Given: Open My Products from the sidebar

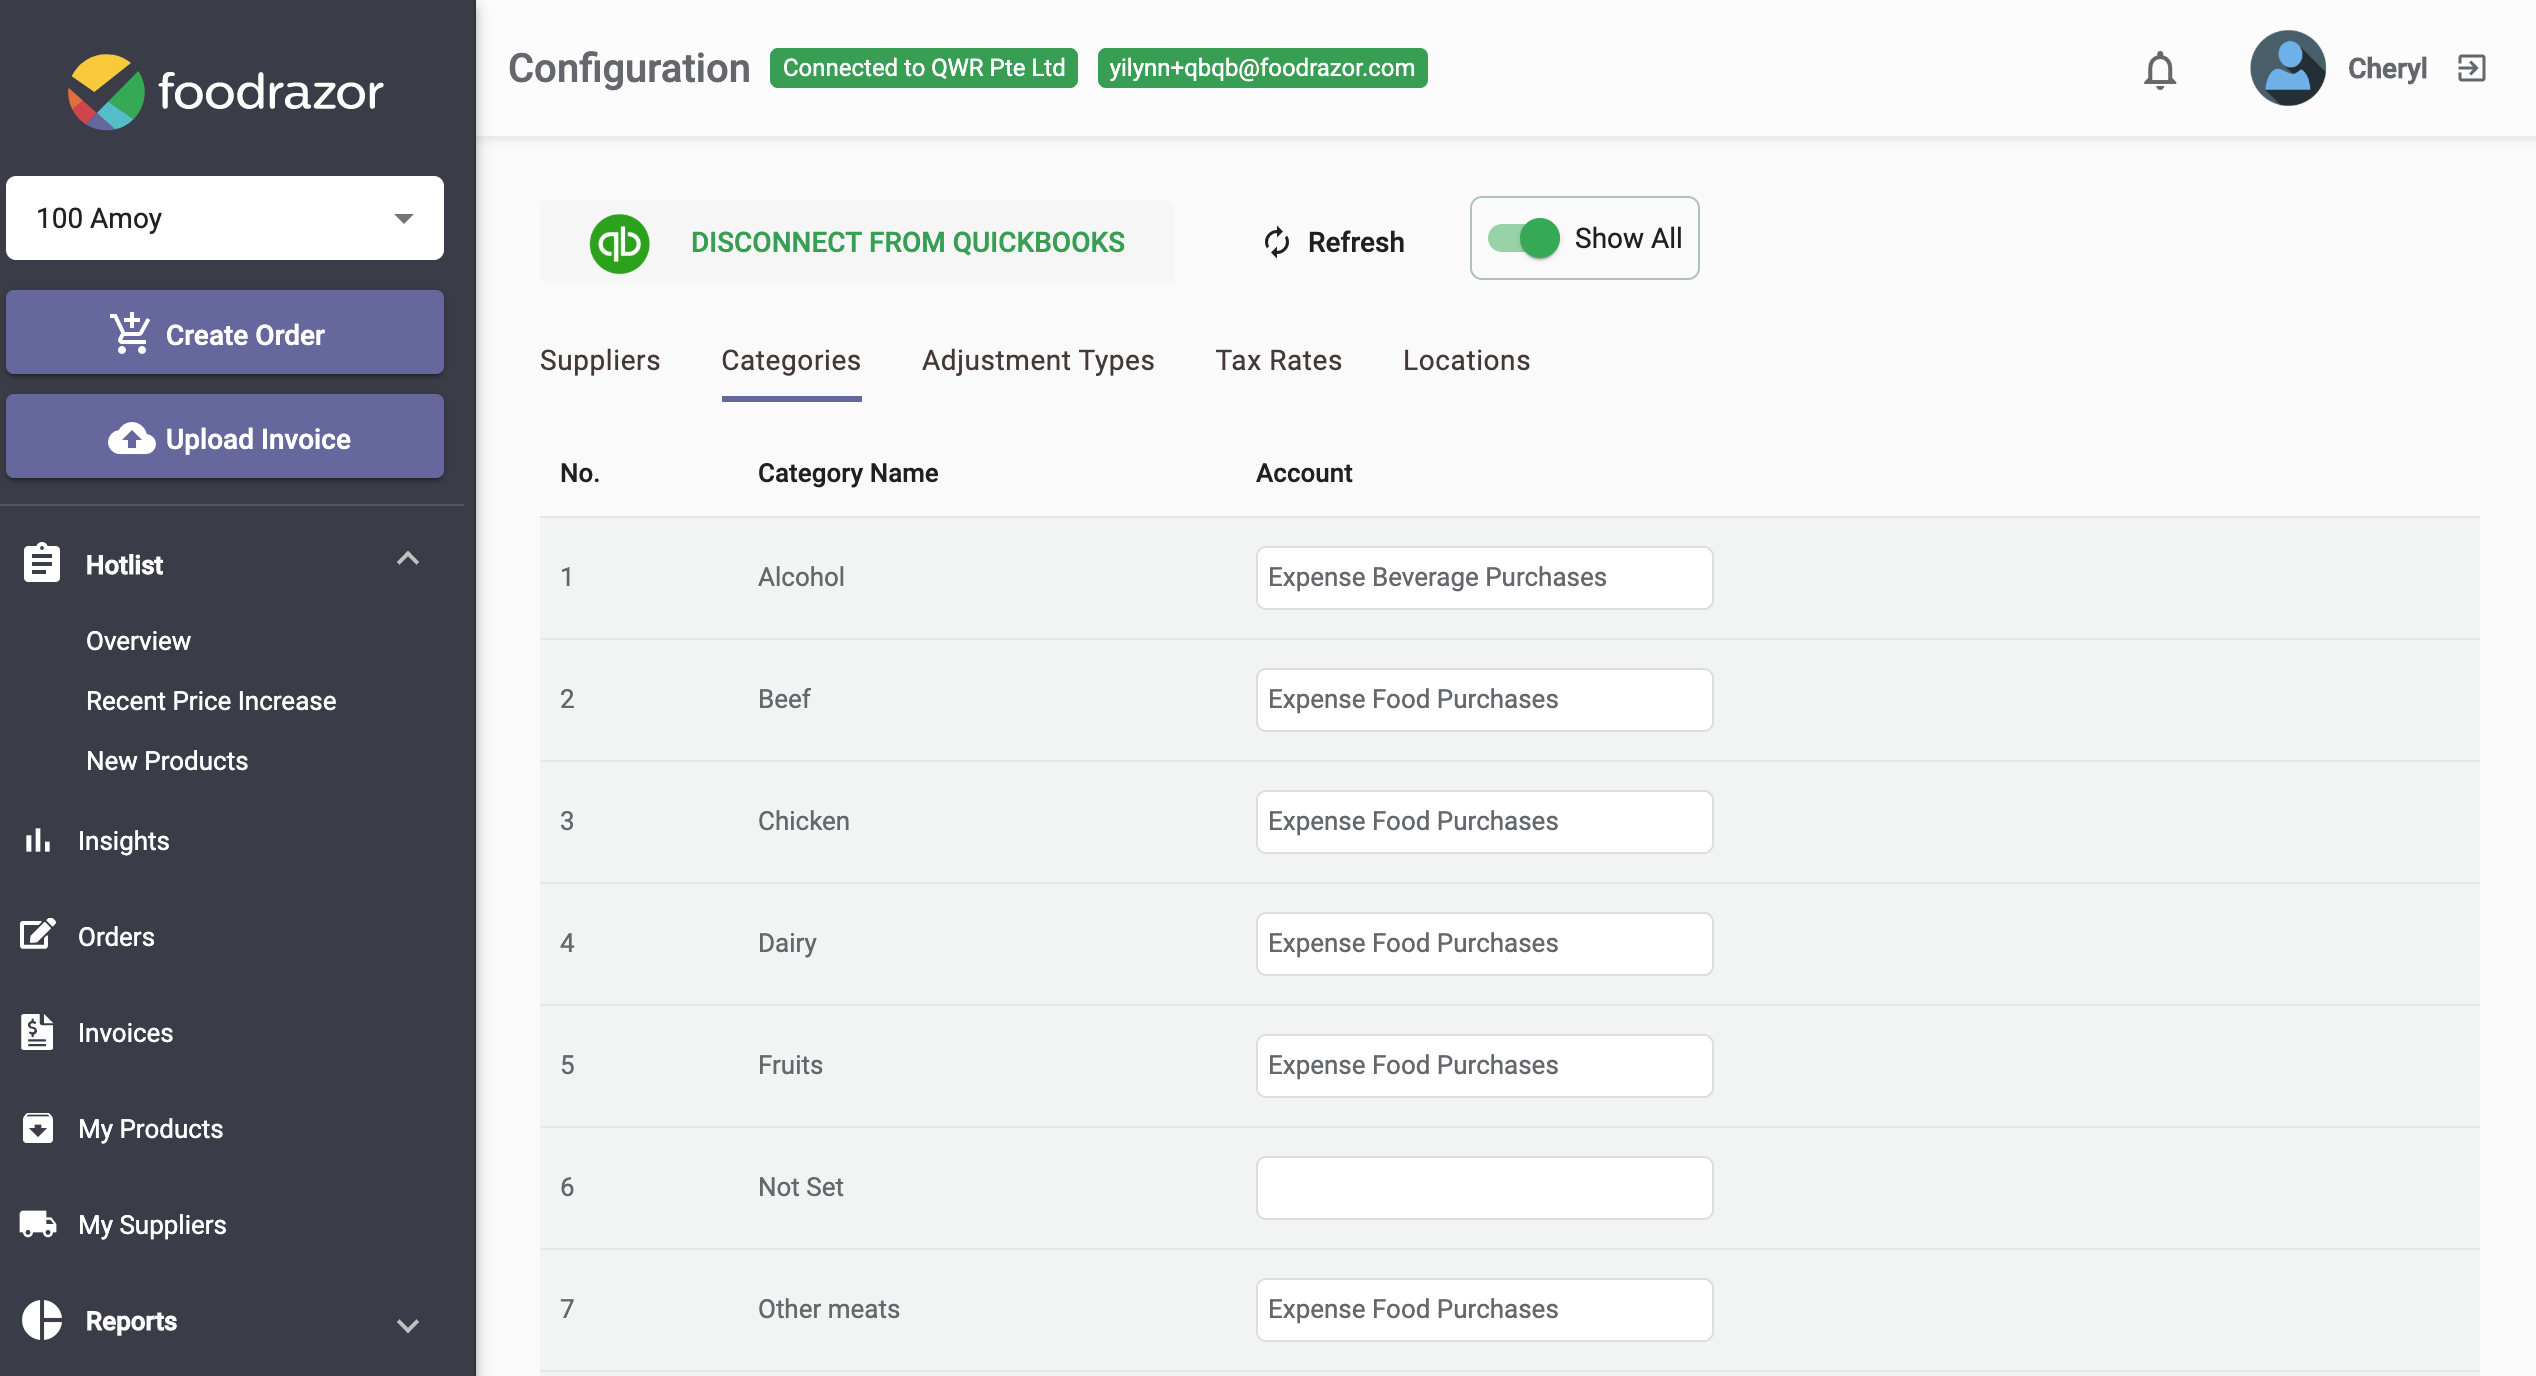Looking at the screenshot, I should [x=150, y=1129].
